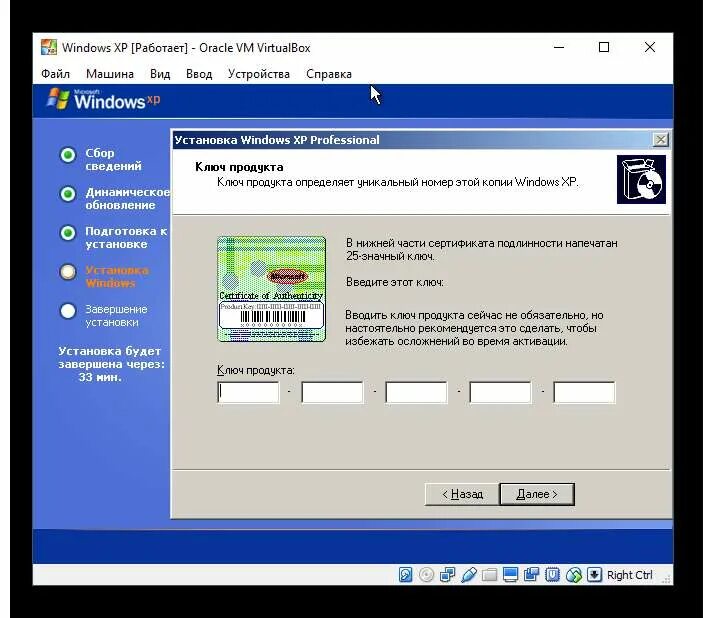
Task: Click the Right Ctrl host key label
Action: (629, 575)
